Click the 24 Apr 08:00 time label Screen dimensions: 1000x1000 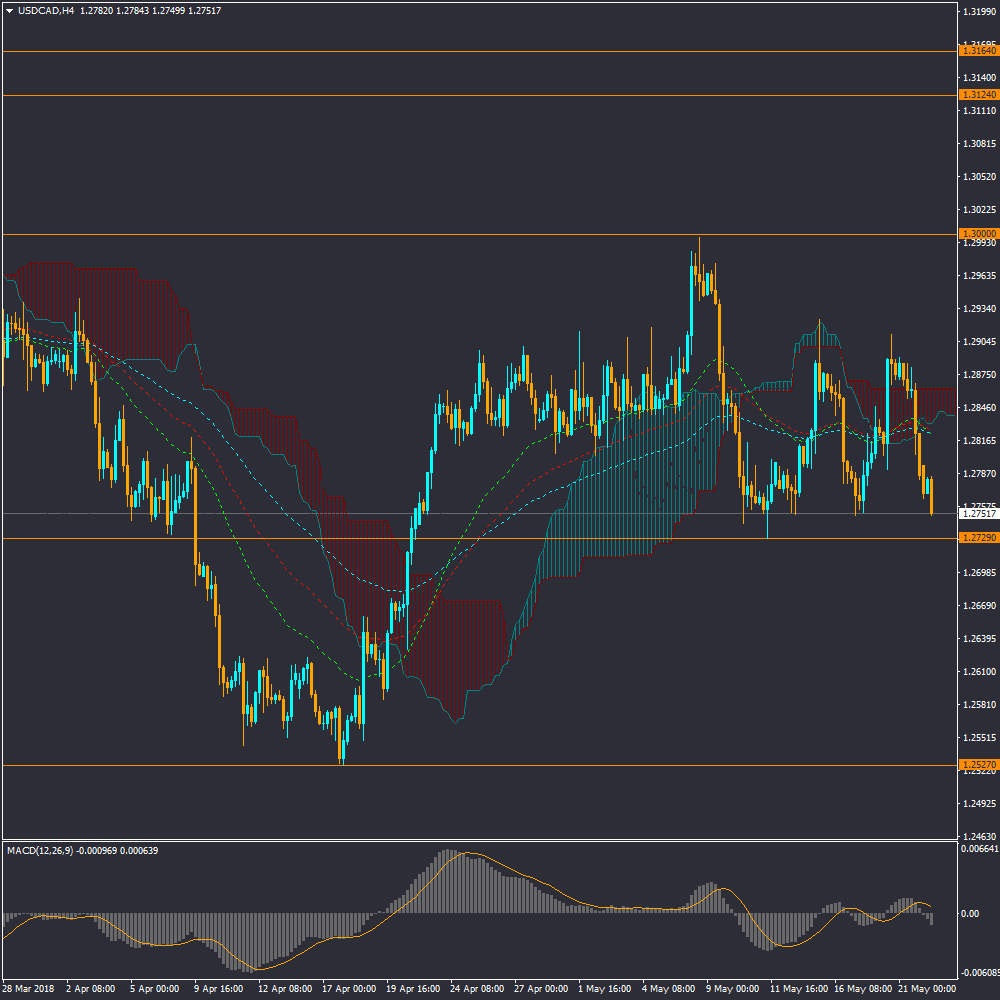477,988
